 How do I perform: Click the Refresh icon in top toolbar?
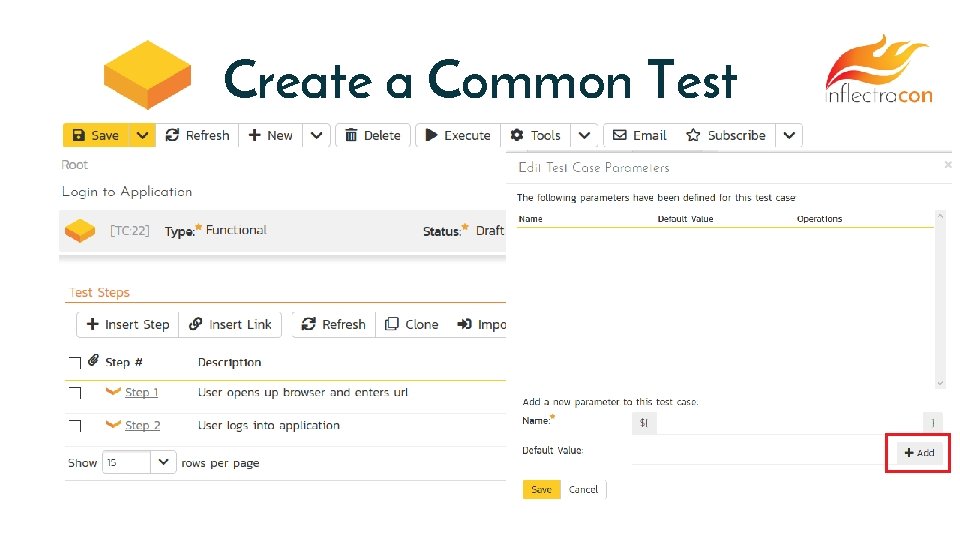[x=197, y=136]
